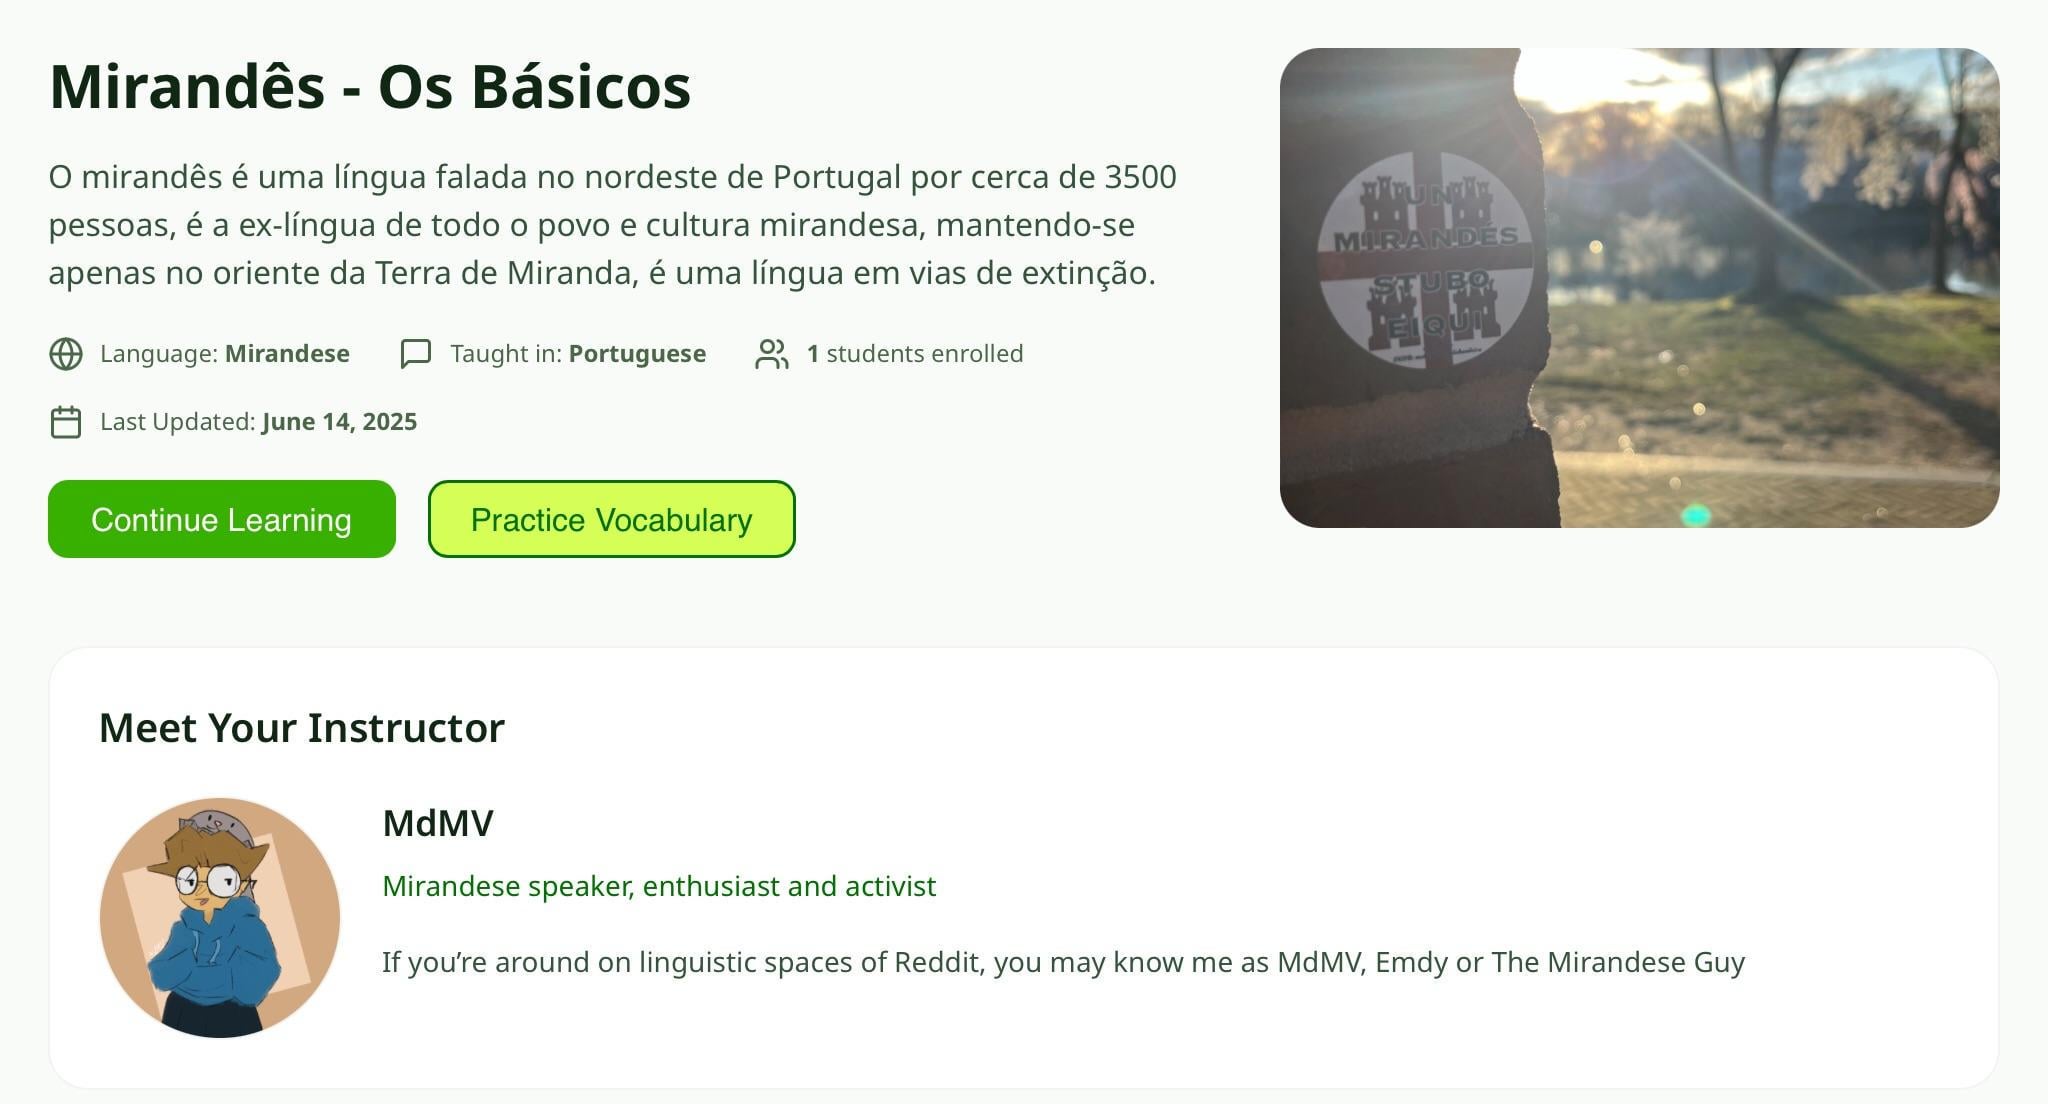The height and width of the screenshot is (1104, 2048).
Task: Click the students enrolled people icon
Action: [772, 354]
